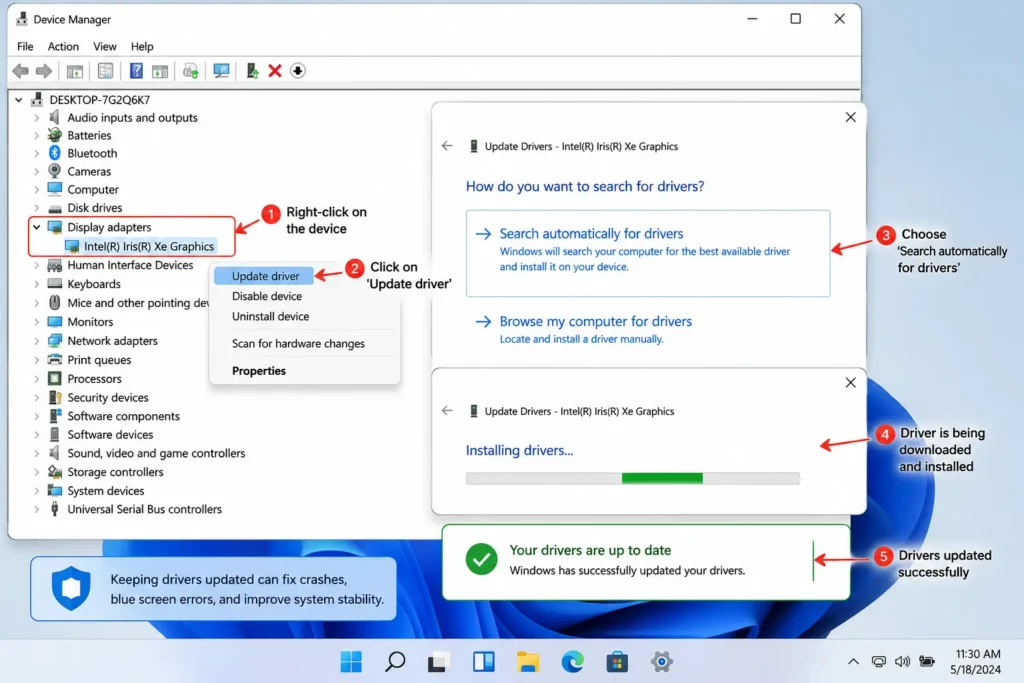Image resolution: width=1024 pixels, height=683 pixels.
Task: Launch Microsoft Edge from the taskbar
Action: 573,661
